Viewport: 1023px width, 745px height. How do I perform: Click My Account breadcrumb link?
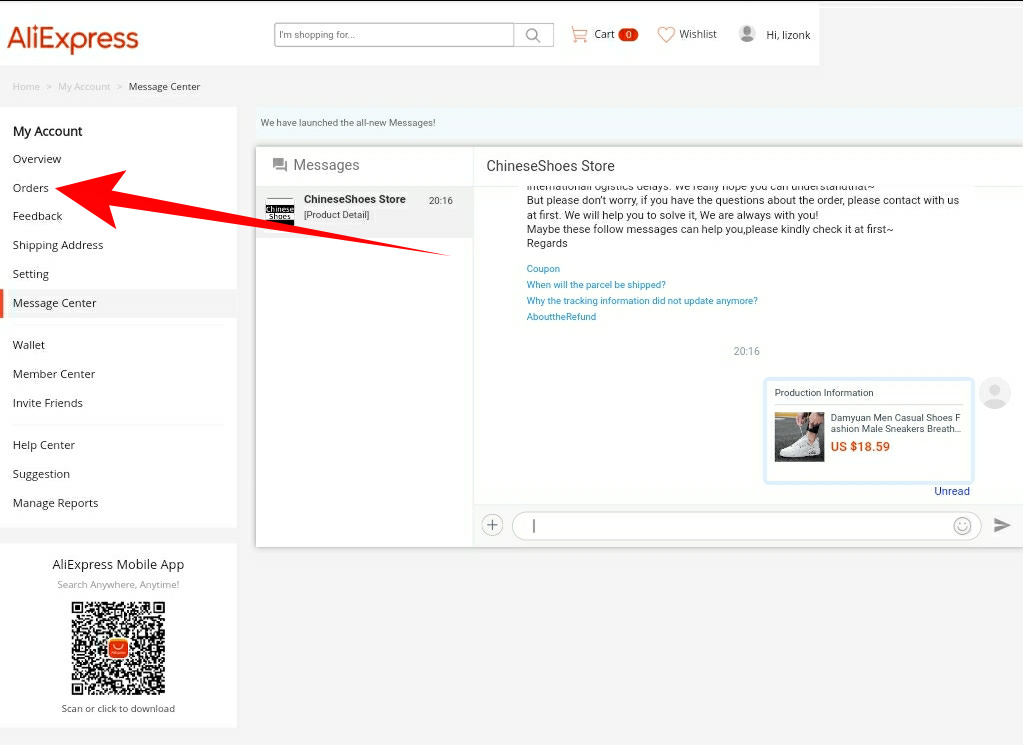(84, 87)
